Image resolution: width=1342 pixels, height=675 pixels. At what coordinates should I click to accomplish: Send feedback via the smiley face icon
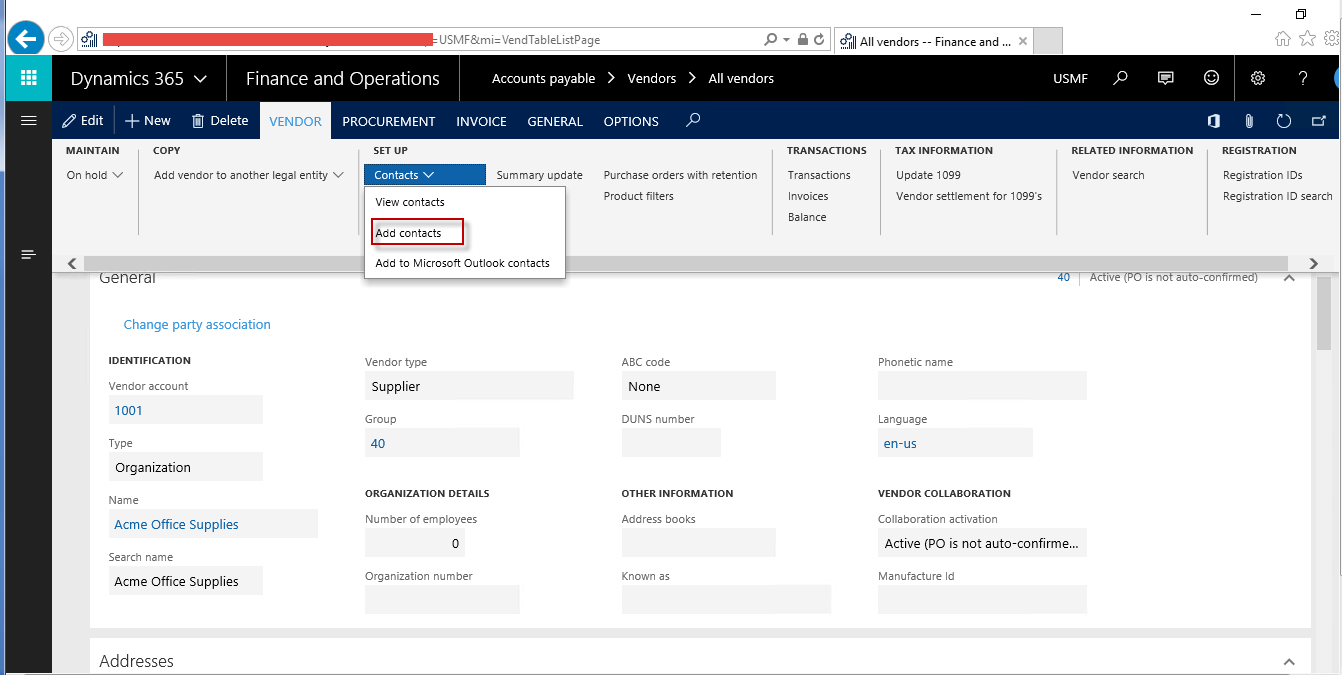(x=1211, y=77)
